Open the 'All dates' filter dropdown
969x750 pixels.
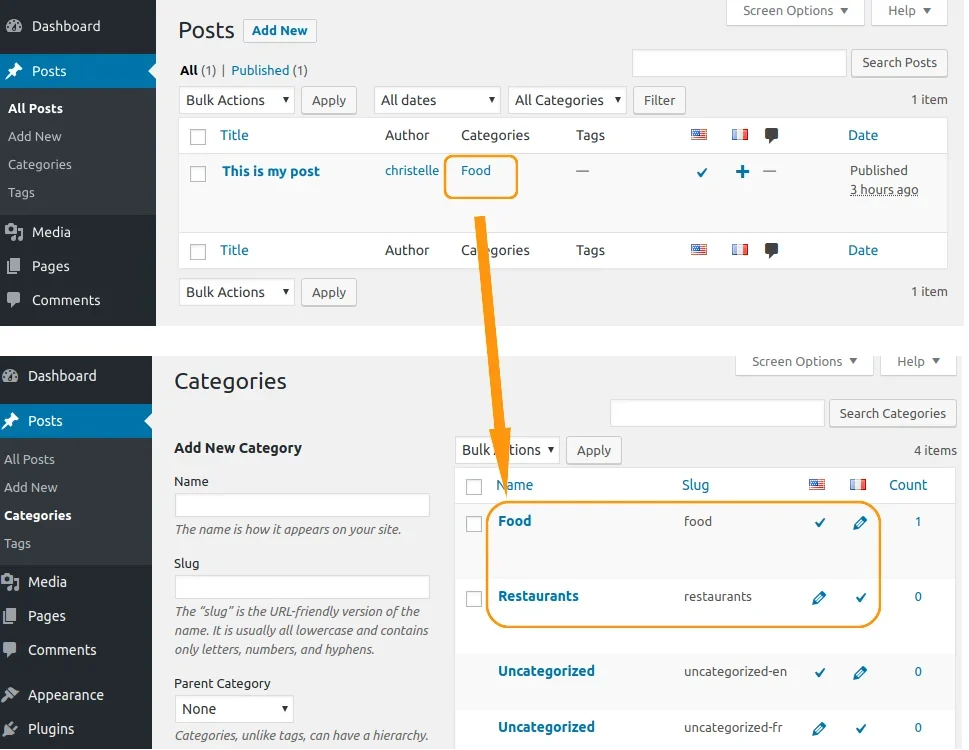click(437, 100)
